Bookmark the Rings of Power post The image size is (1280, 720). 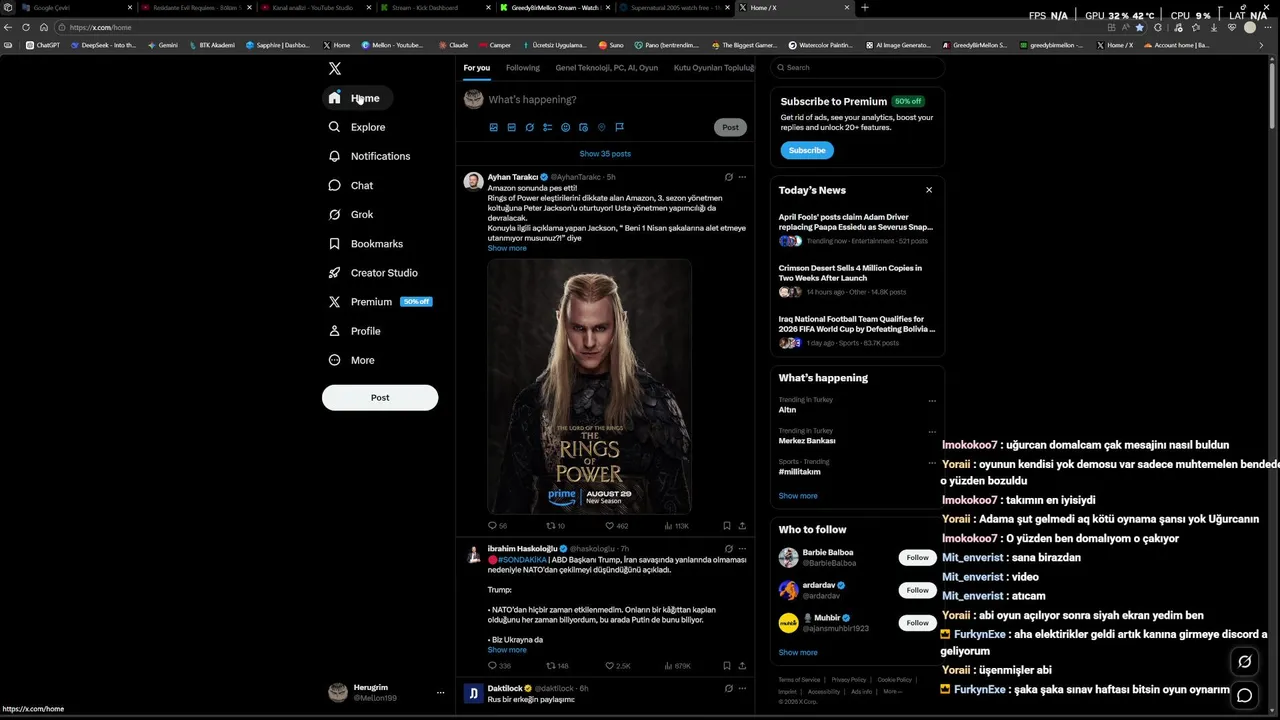click(727, 525)
